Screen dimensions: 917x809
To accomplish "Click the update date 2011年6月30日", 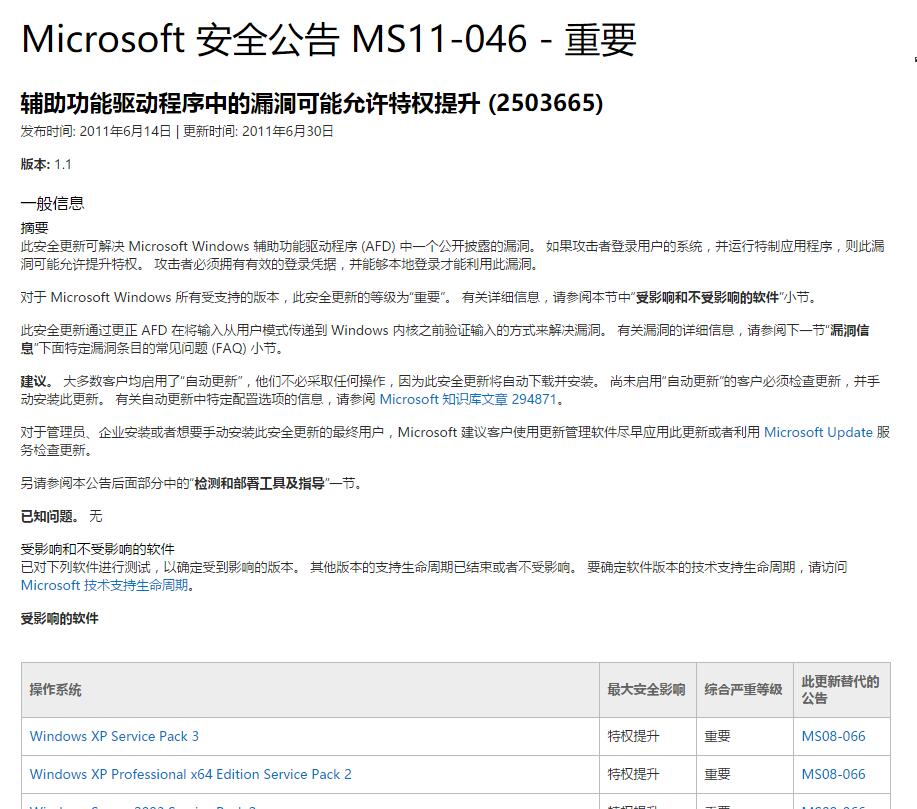I will [x=288, y=131].
